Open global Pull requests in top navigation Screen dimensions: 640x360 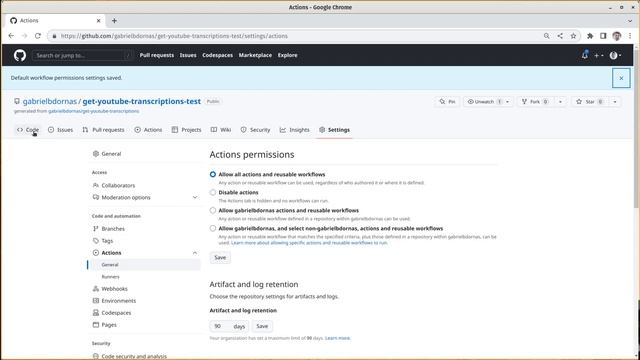click(x=157, y=55)
